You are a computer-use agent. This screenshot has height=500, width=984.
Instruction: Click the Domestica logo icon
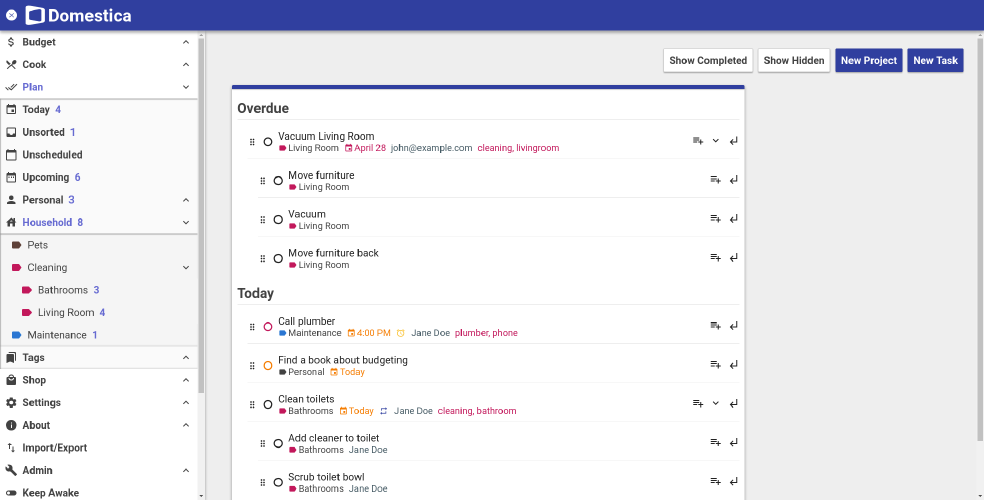pos(35,15)
